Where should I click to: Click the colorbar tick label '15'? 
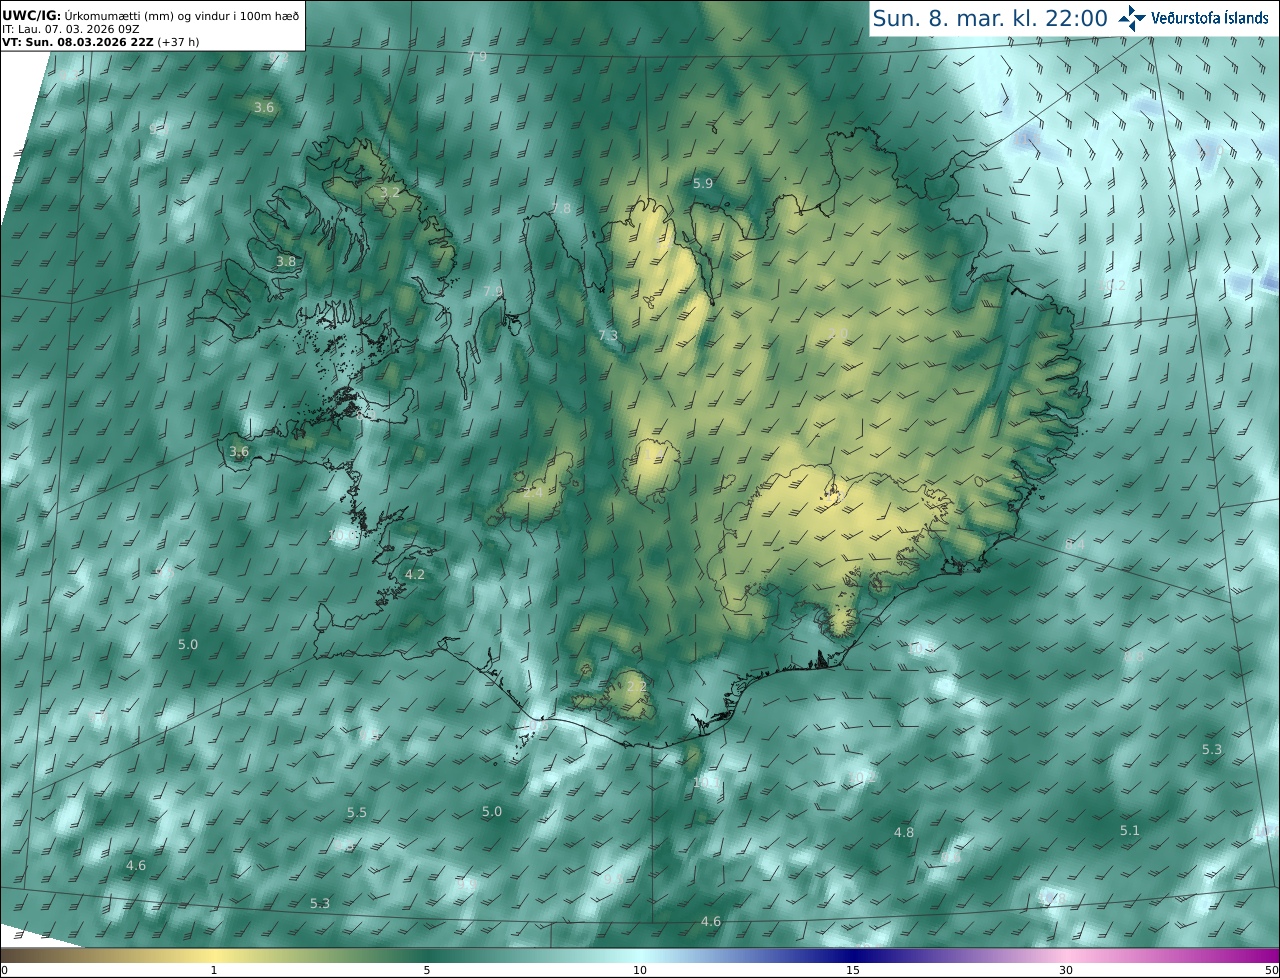pos(853,970)
